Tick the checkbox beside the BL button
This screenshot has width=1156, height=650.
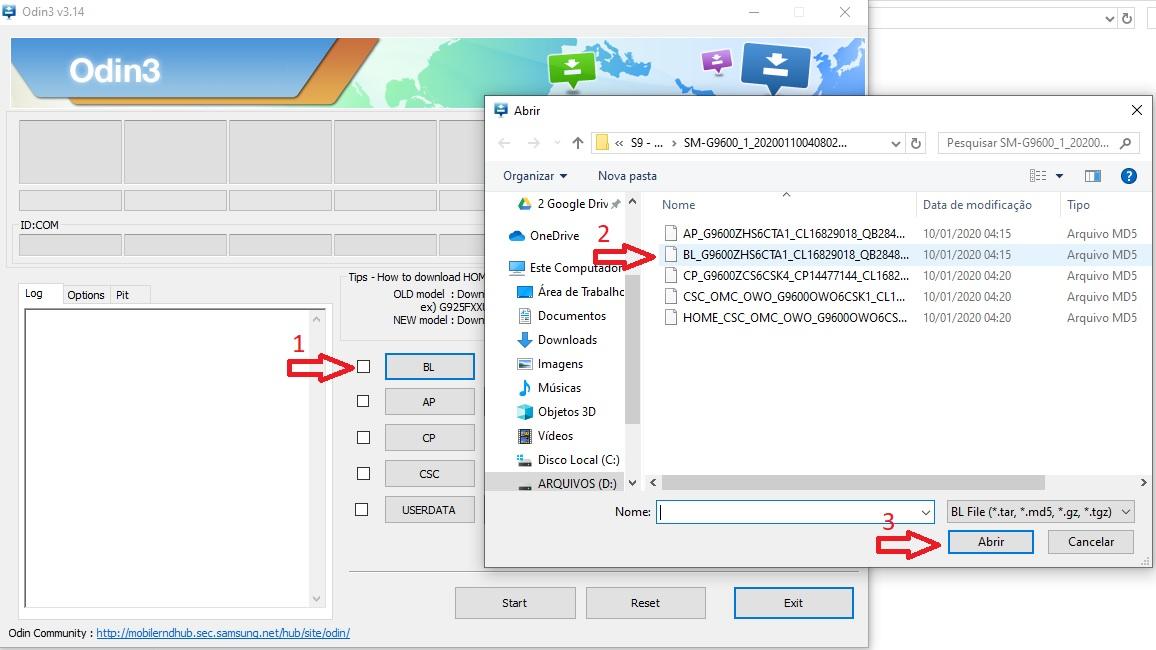click(x=363, y=366)
